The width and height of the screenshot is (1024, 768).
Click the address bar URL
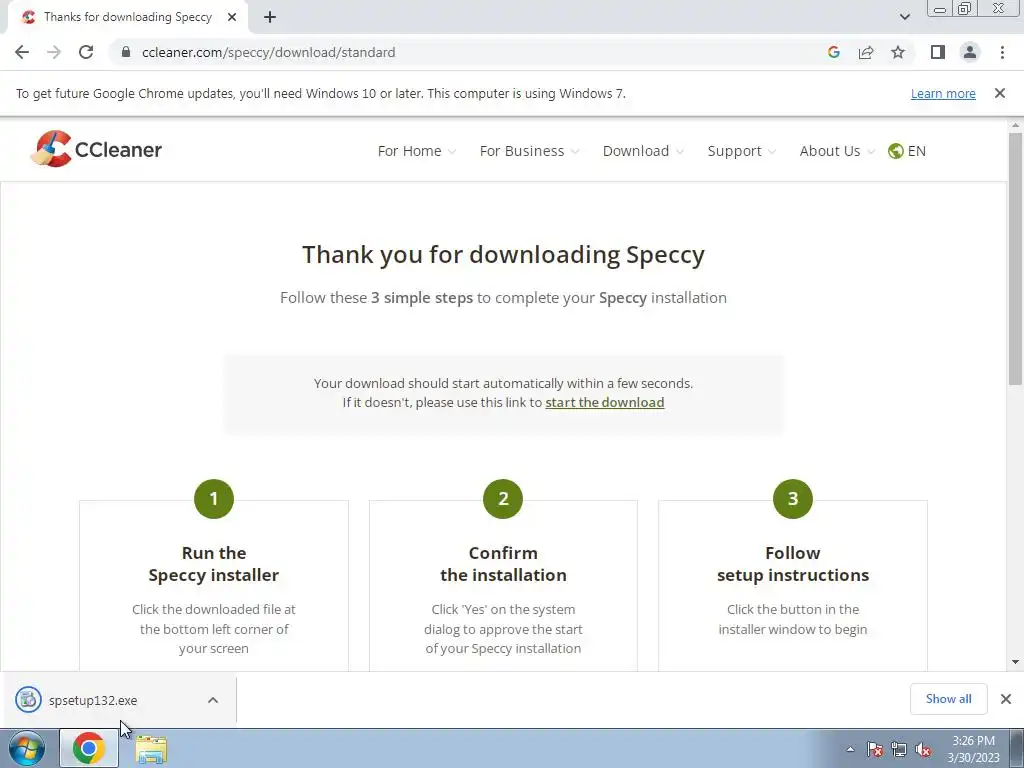(268, 52)
